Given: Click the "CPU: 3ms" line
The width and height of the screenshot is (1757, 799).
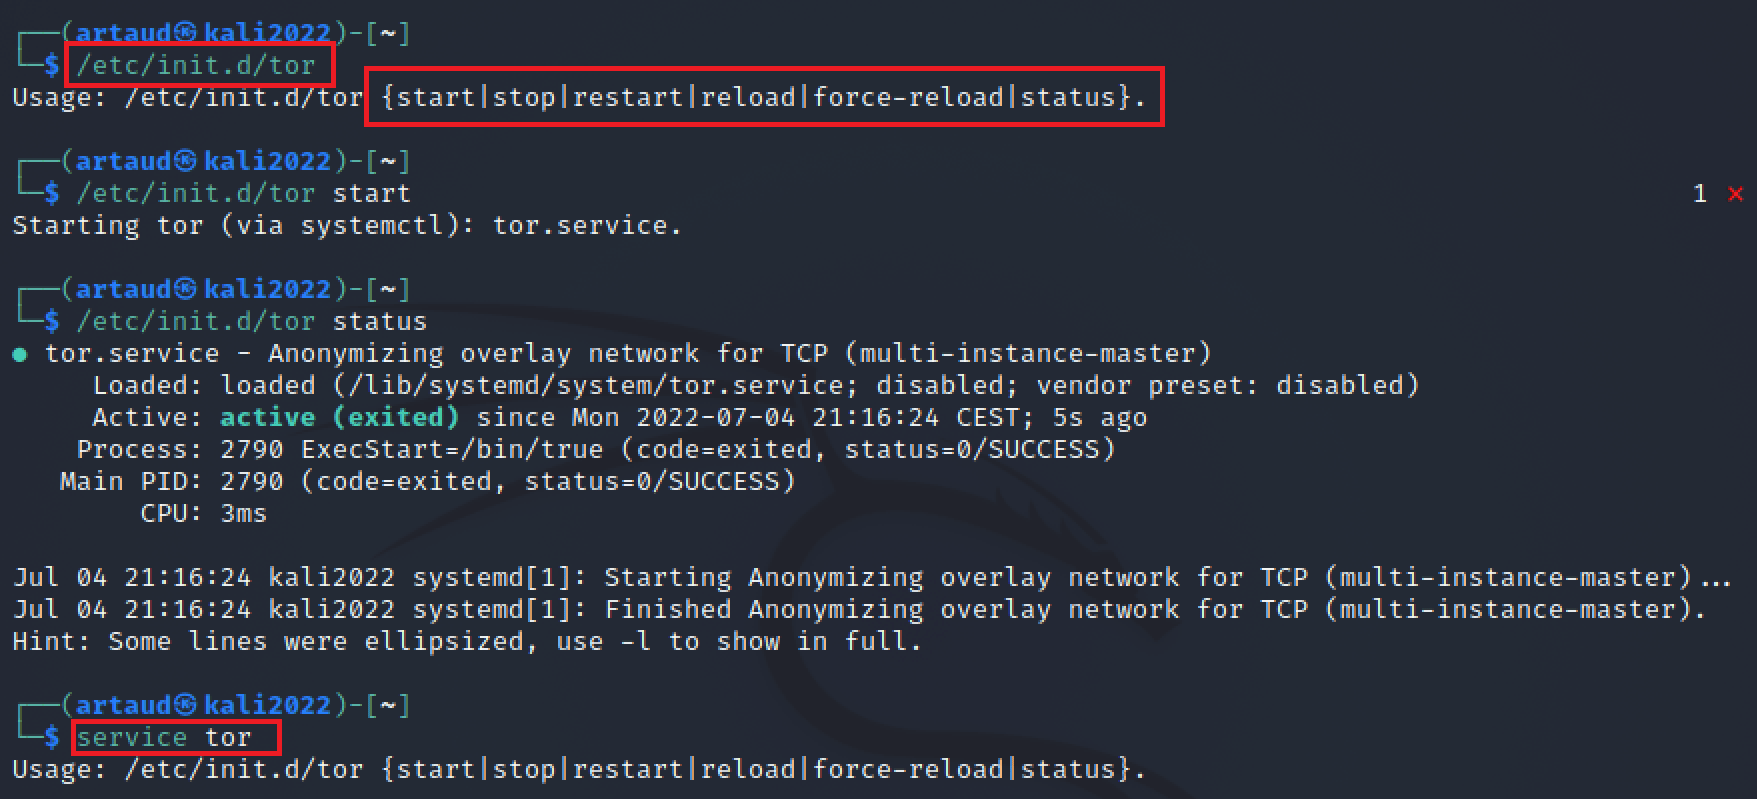Looking at the screenshot, I should pos(204,513).
